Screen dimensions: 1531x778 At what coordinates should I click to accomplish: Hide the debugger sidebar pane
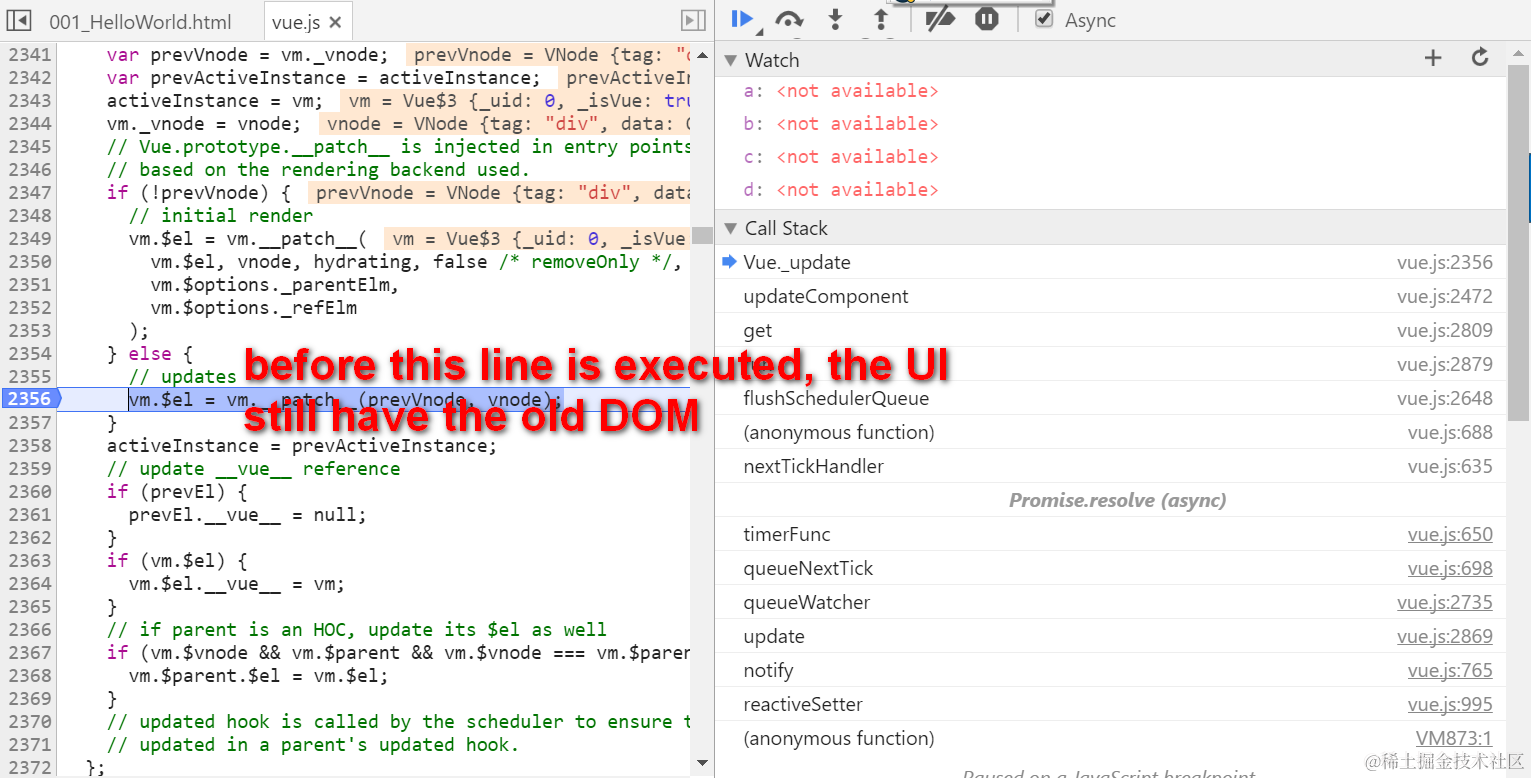(x=692, y=20)
